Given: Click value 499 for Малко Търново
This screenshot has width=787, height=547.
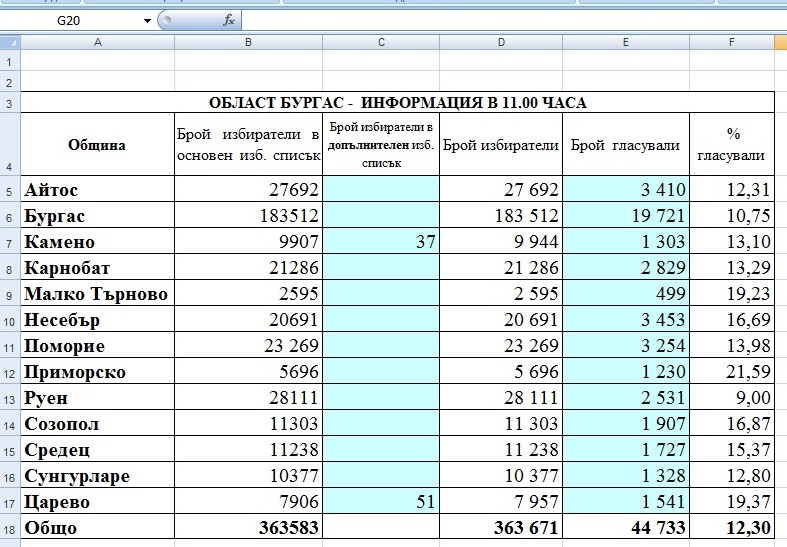Looking at the screenshot, I should [x=626, y=294].
